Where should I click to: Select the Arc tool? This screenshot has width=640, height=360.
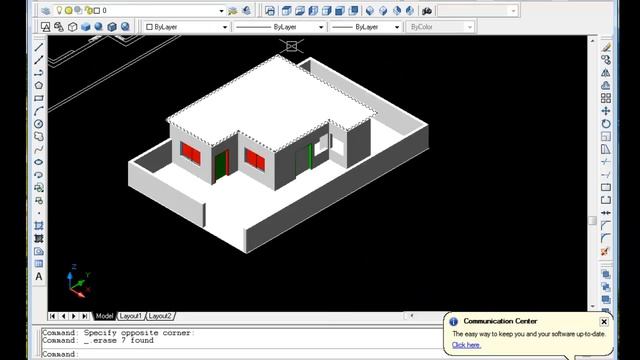[39, 111]
